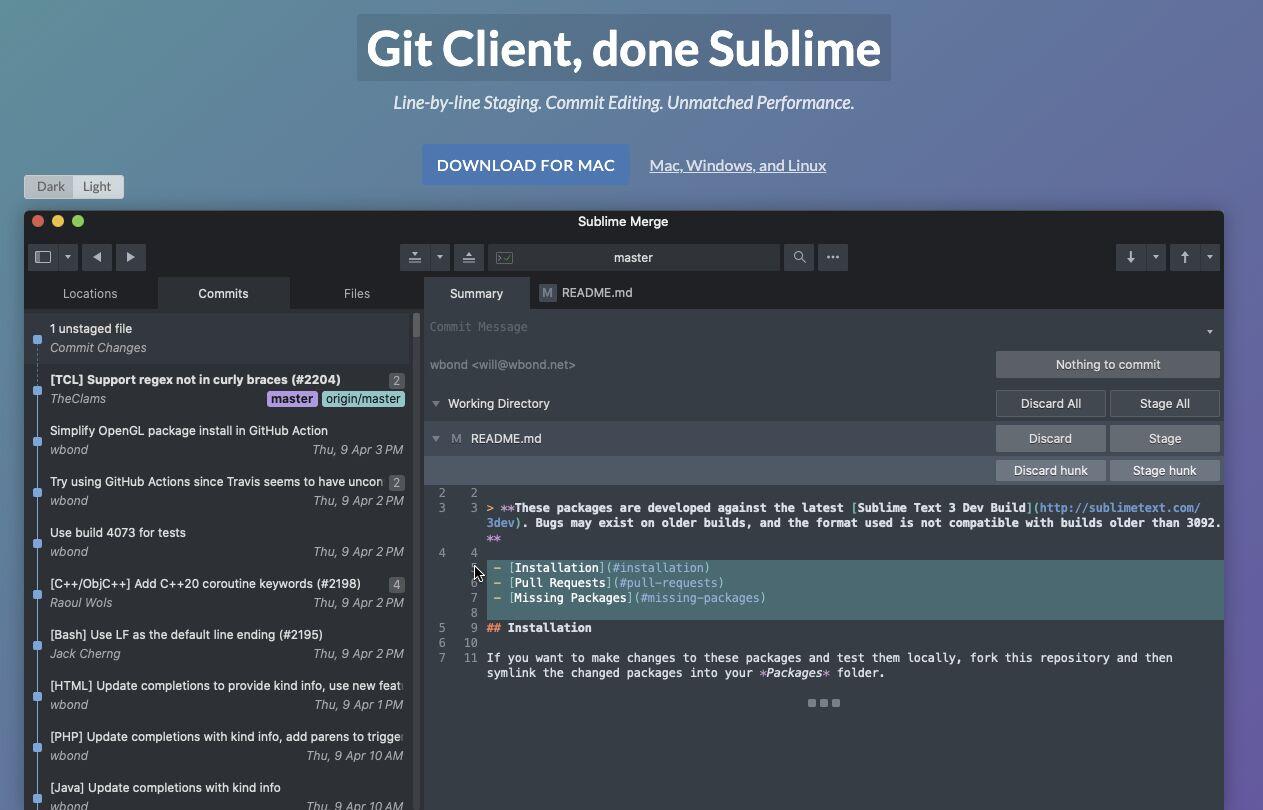Viewport: 1263px width, 810px height.
Task: Select the HTML Update completions commit
Action: pos(218,695)
